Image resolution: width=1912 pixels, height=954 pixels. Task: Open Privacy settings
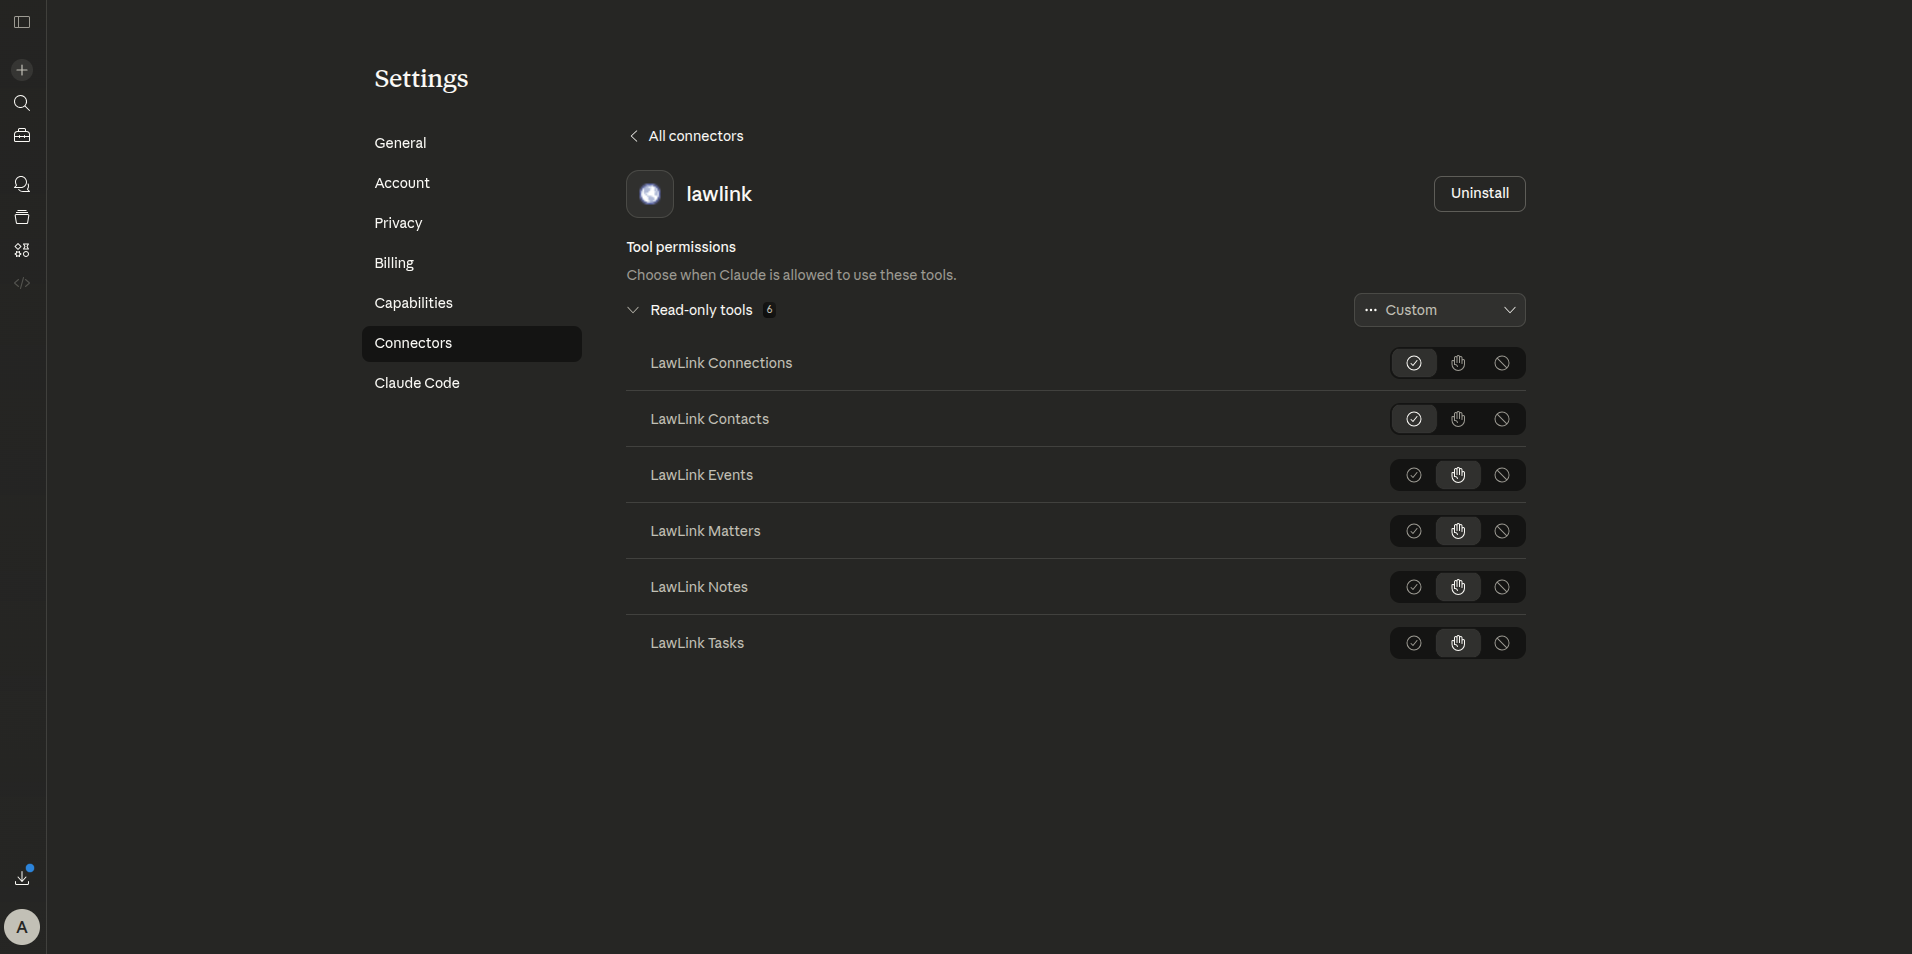click(x=472, y=223)
